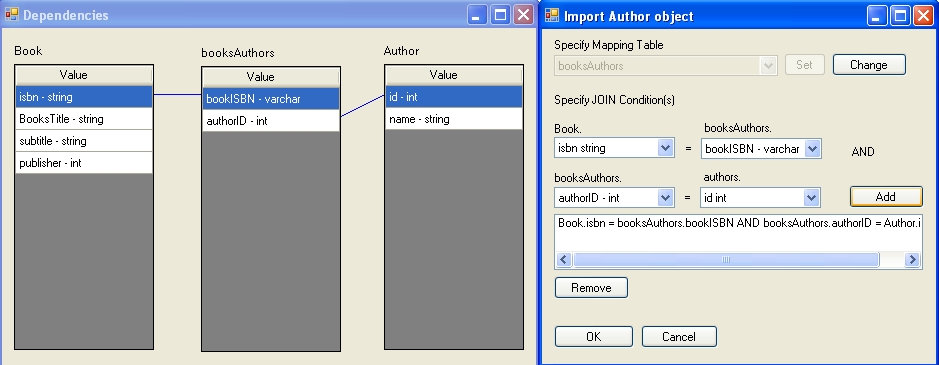The width and height of the screenshot is (939, 365).
Task: Open the disabled booksAuthors mapping table dropdown
Action: coord(768,65)
